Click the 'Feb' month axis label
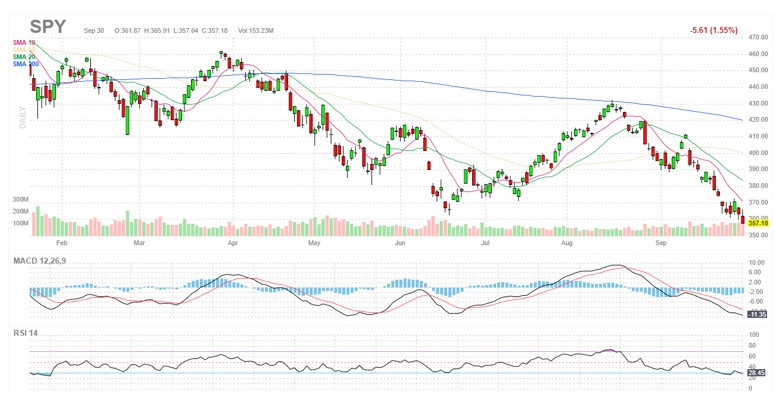This screenshot has height=405, width=774. 62,243
